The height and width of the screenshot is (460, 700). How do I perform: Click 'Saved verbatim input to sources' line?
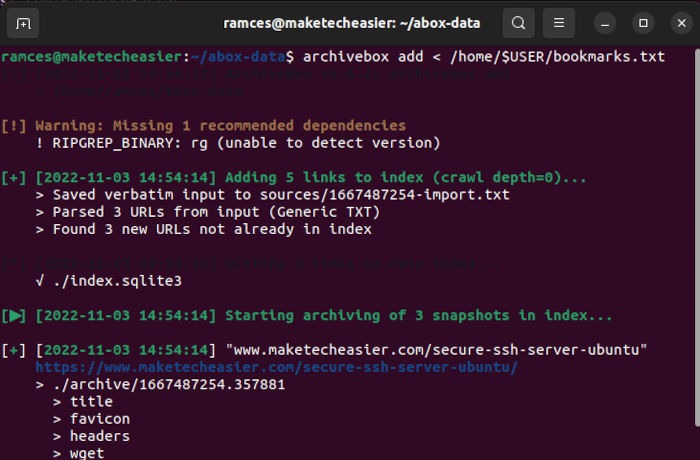tap(273, 195)
